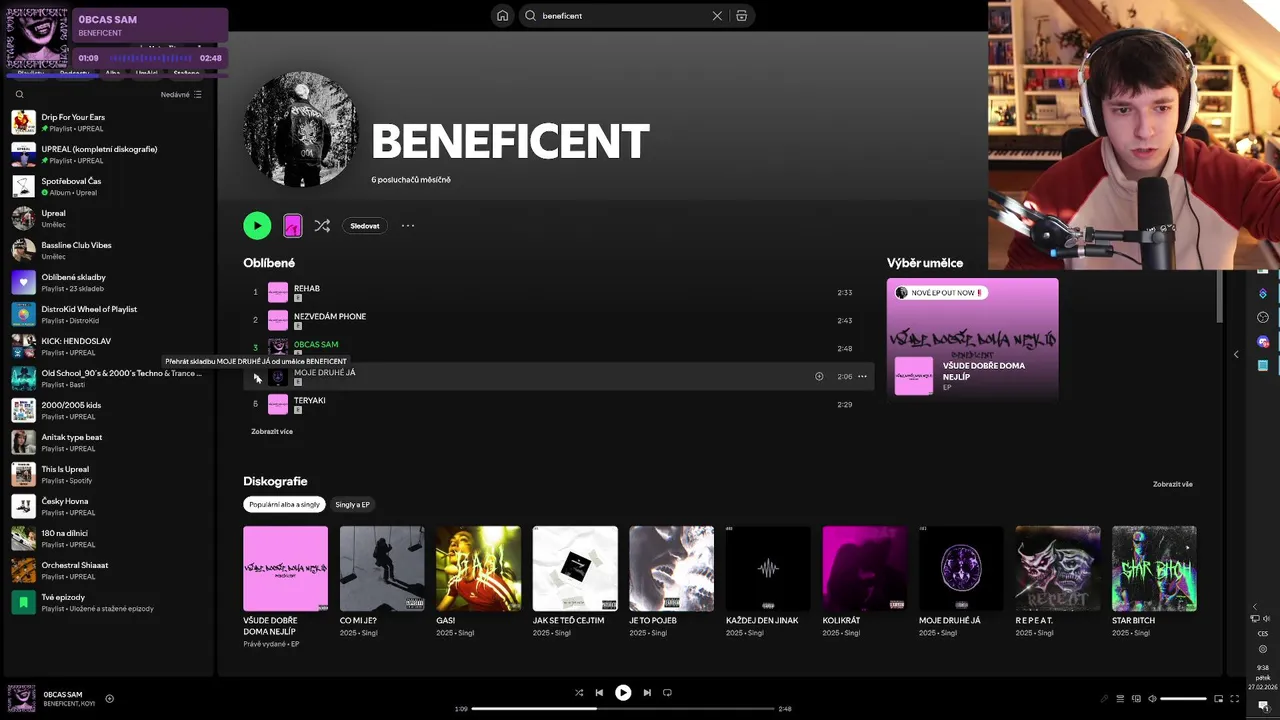Mute audio with the speaker icon
The height and width of the screenshot is (720, 1280).
click(1152, 699)
